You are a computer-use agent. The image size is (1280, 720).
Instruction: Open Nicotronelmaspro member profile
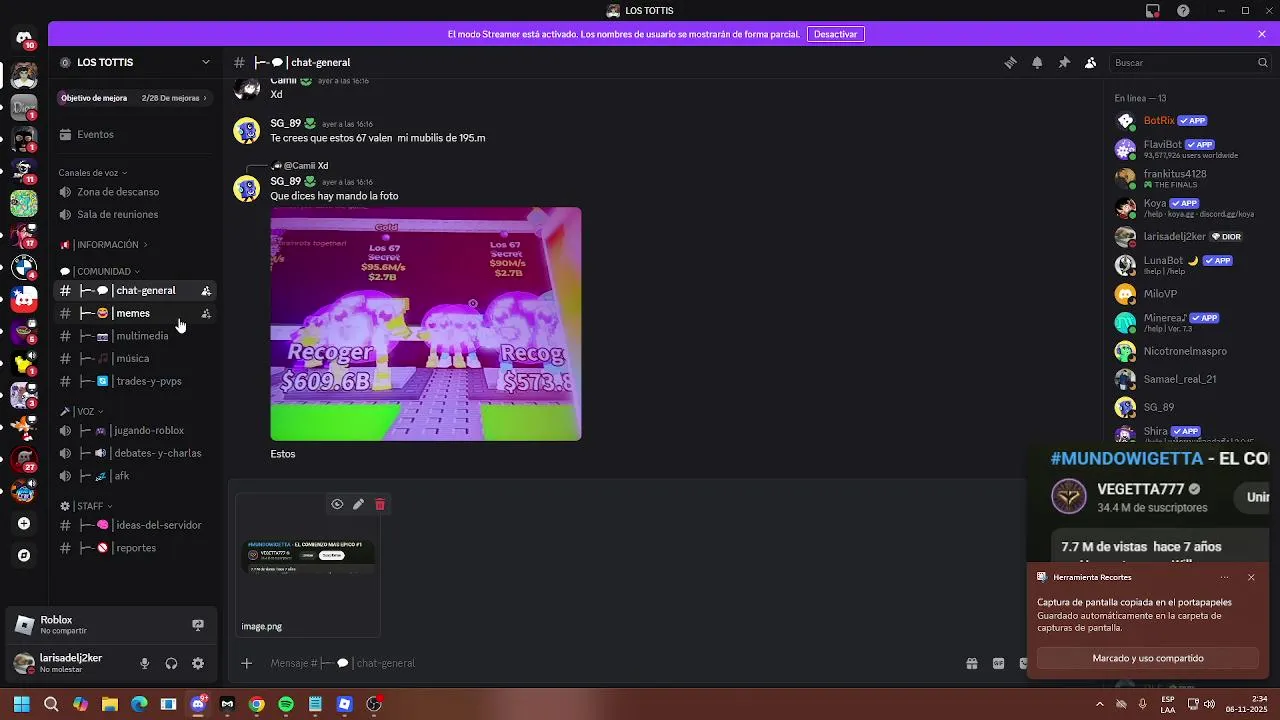(1190, 351)
